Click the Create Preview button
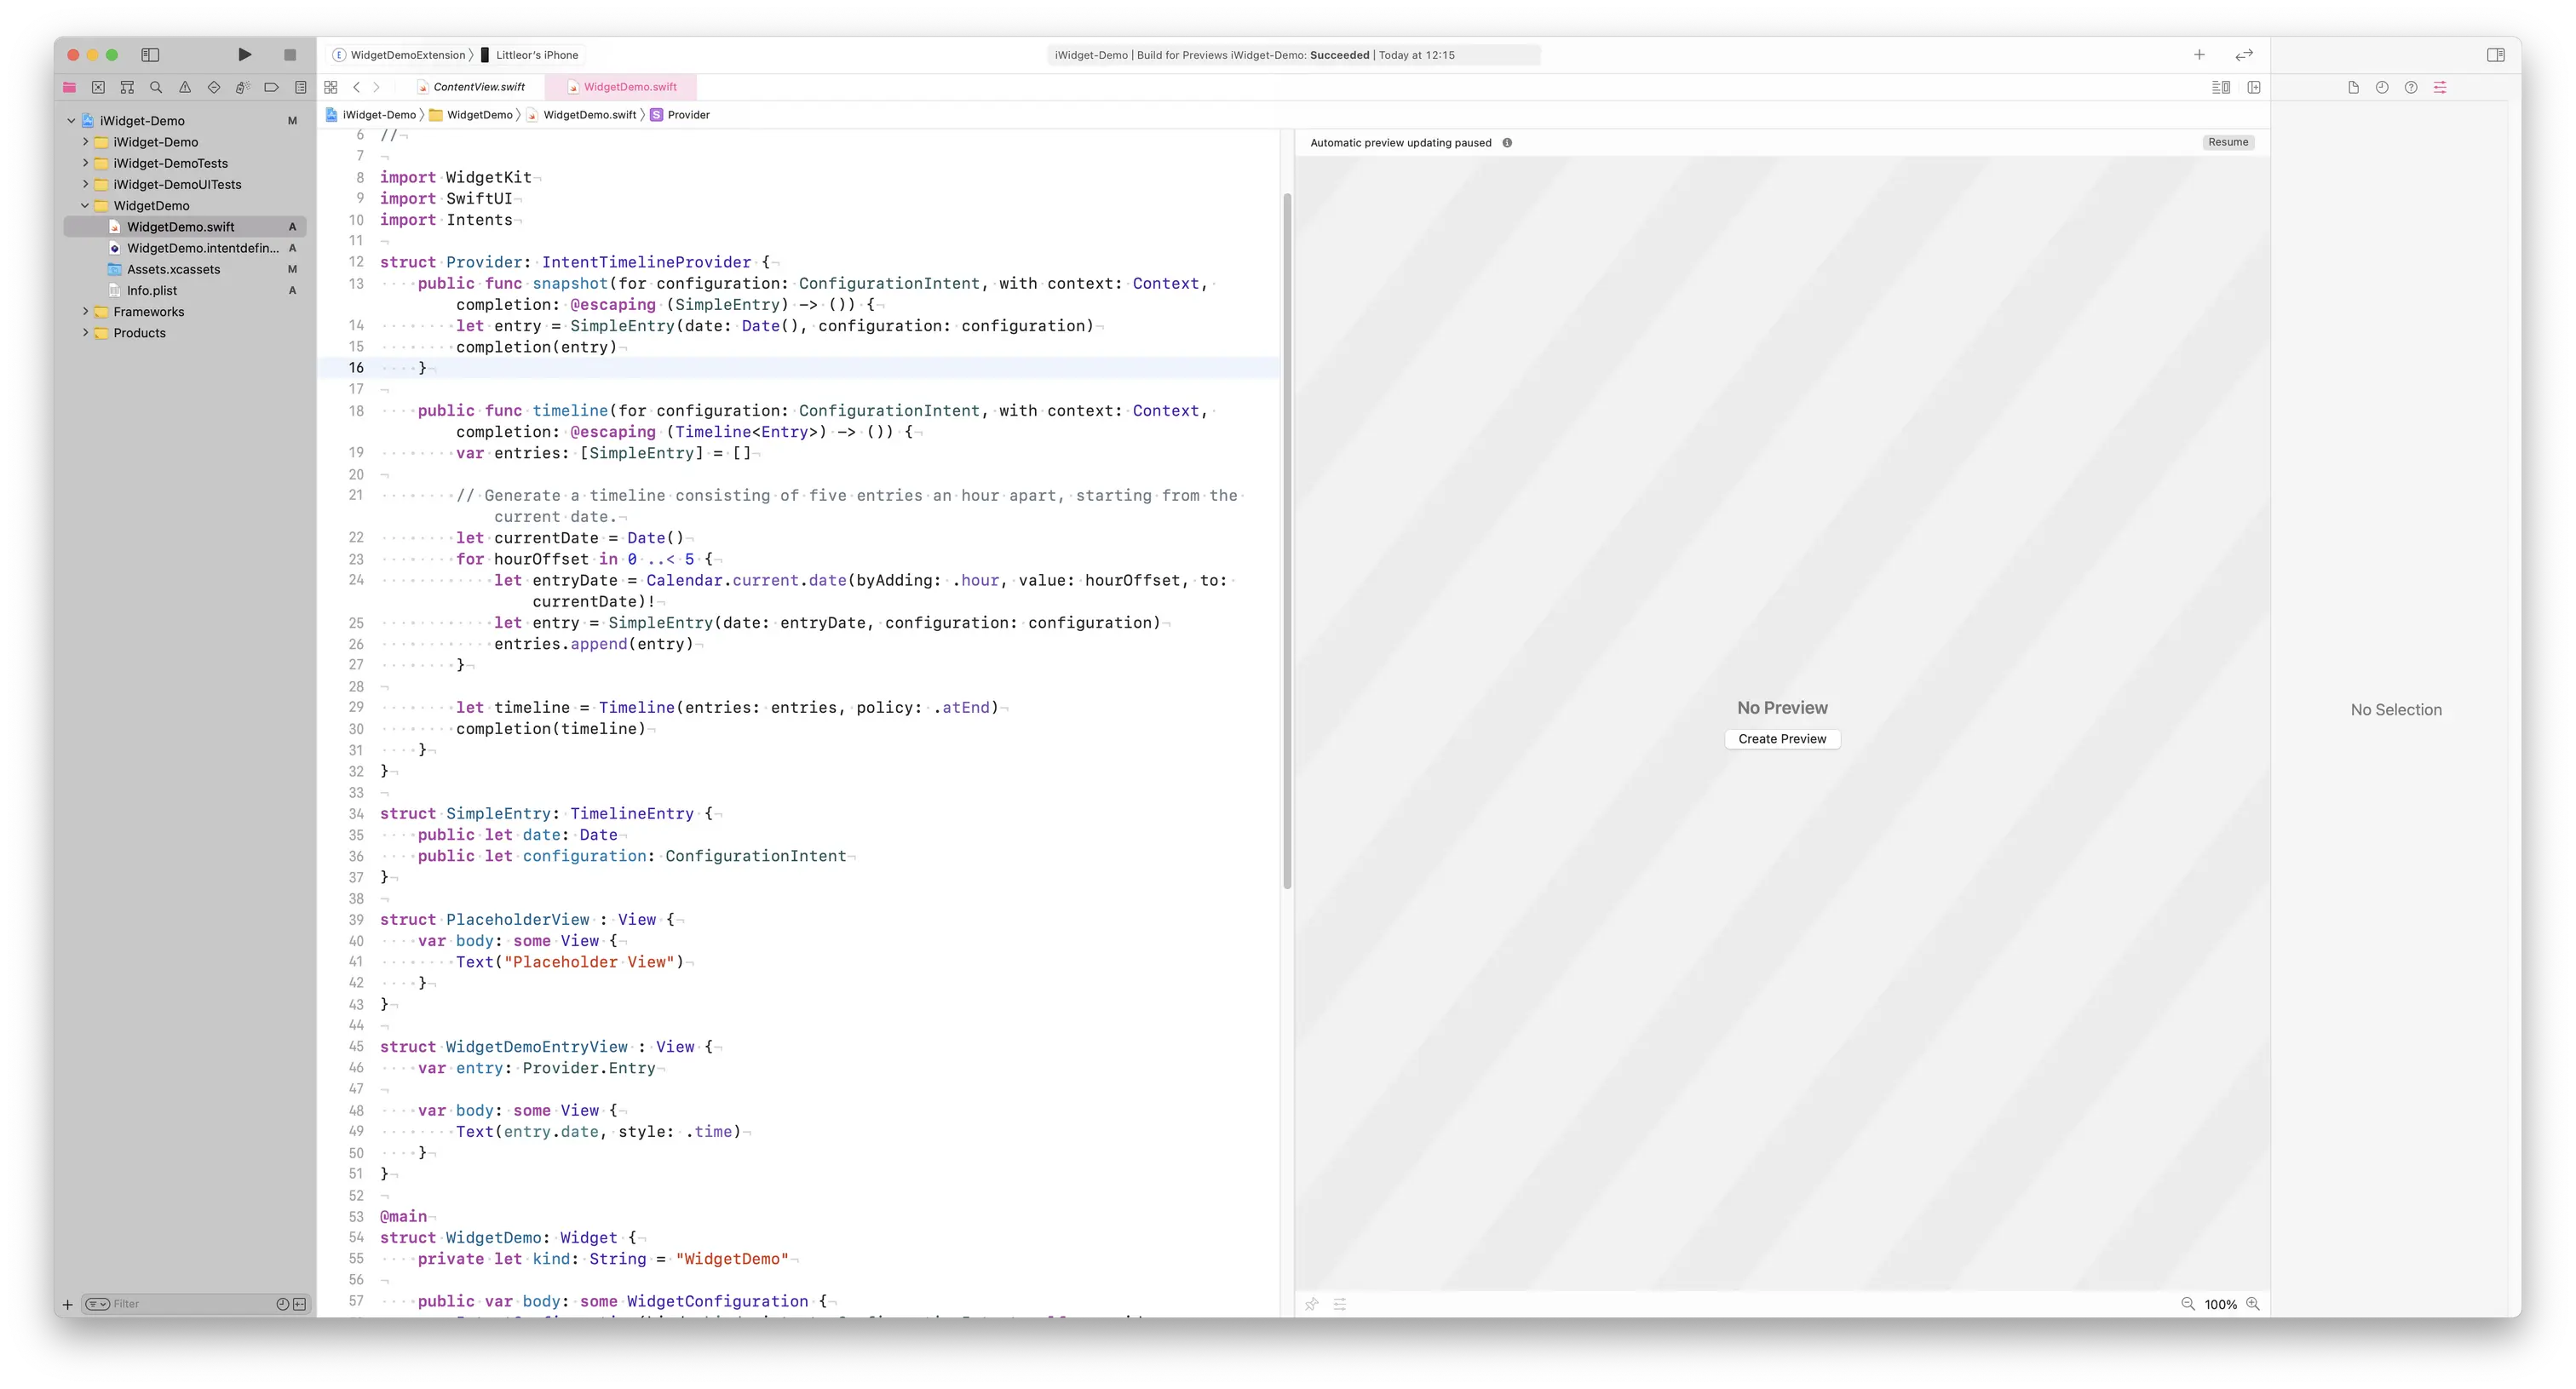The height and width of the screenshot is (1389, 2576). [x=1782, y=739]
